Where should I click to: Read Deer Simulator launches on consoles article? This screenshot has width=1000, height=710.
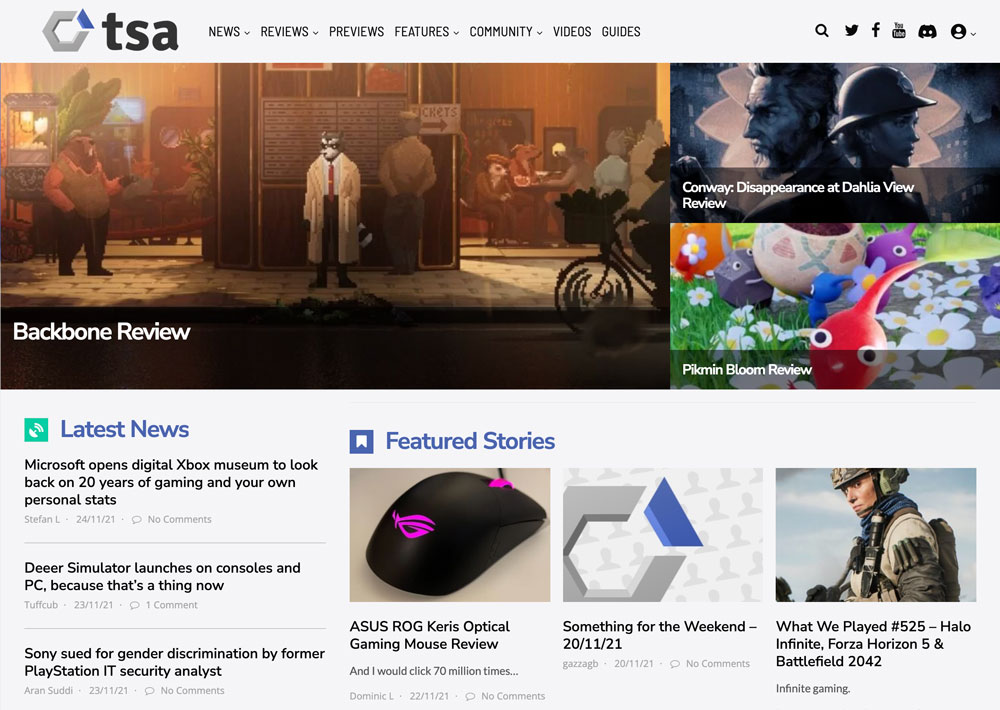pos(162,576)
